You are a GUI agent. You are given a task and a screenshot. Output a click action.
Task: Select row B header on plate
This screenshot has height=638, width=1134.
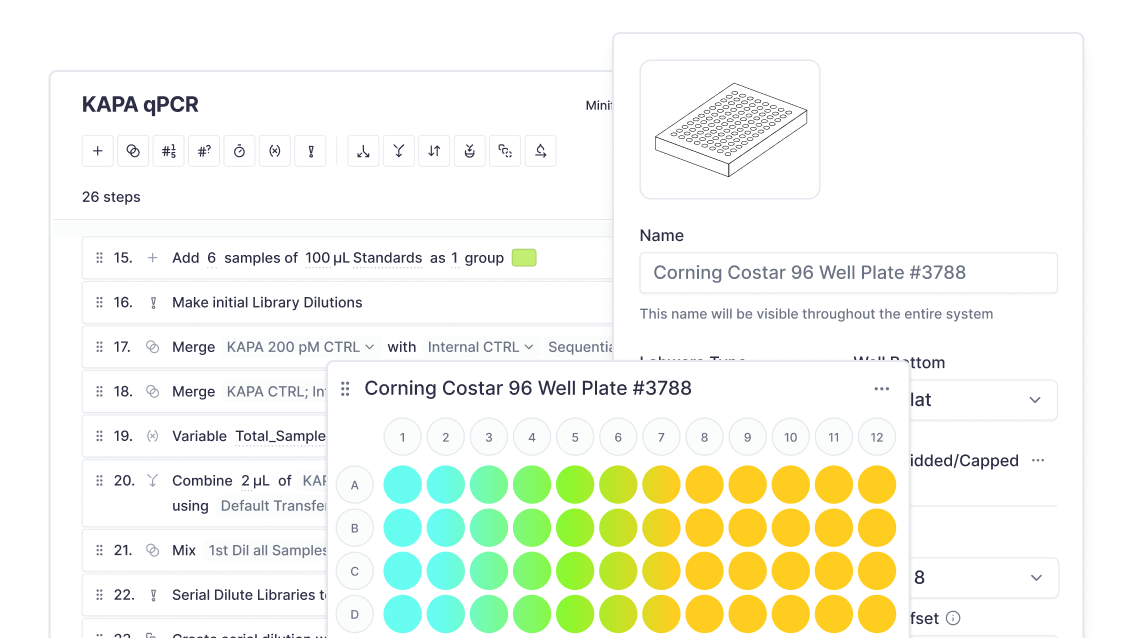(354, 528)
